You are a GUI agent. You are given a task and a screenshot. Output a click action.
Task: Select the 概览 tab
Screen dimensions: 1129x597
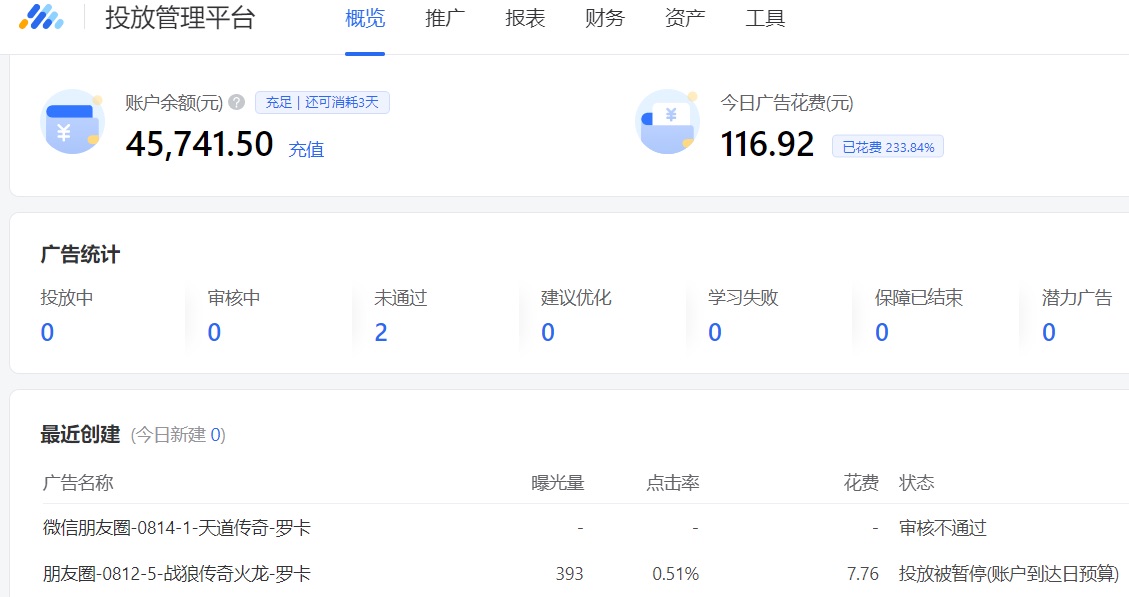364,18
